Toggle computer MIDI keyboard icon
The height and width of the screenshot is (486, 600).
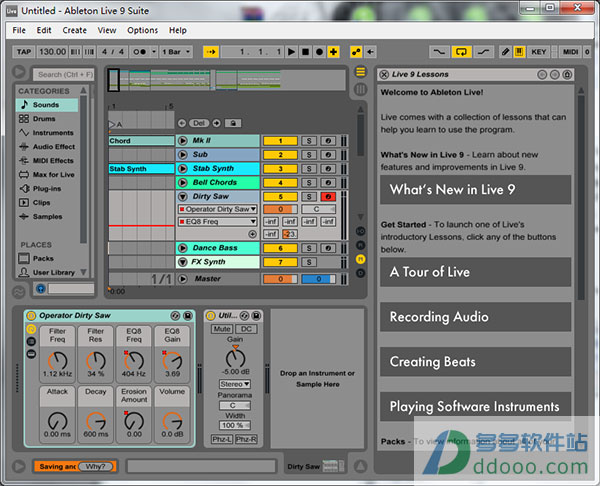pyautogui.click(x=519, y=52)
